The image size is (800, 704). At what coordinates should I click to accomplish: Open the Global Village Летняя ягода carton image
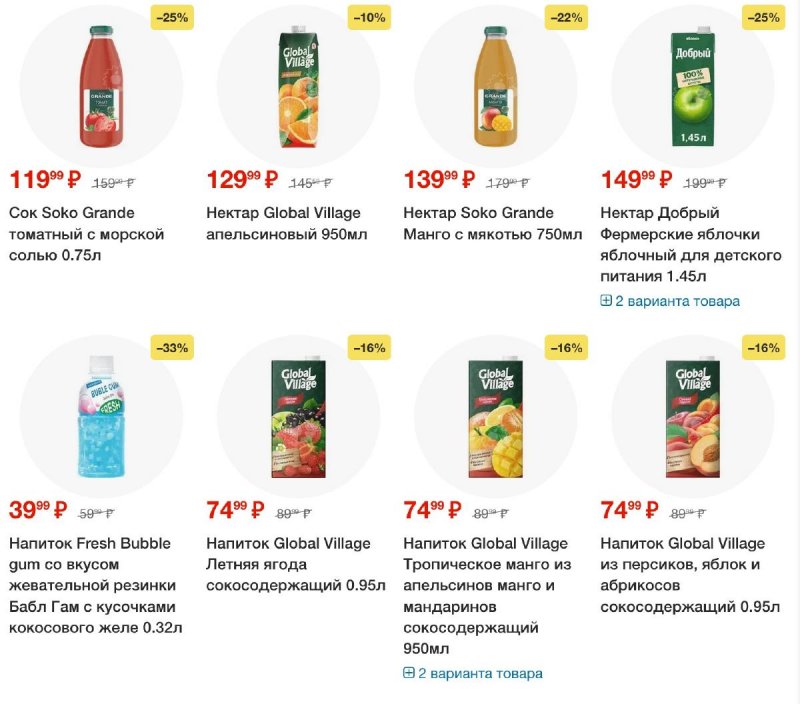pos(298,416)
